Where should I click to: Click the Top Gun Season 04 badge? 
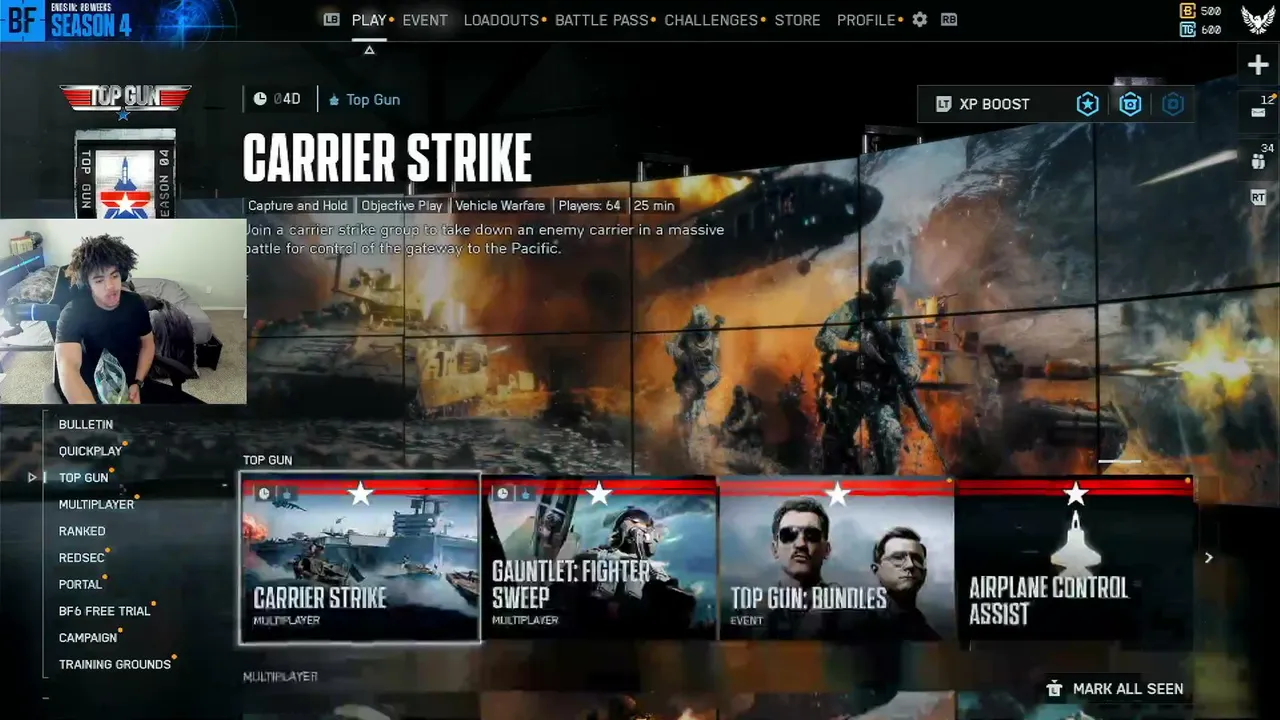(x=125, y=175)
